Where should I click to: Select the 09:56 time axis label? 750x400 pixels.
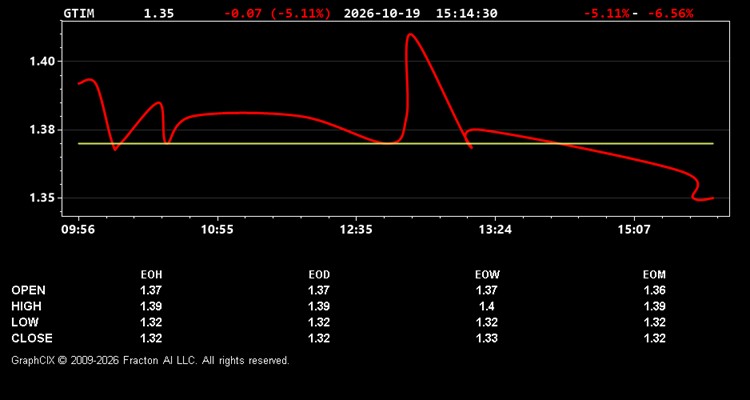tap(78, 230)
